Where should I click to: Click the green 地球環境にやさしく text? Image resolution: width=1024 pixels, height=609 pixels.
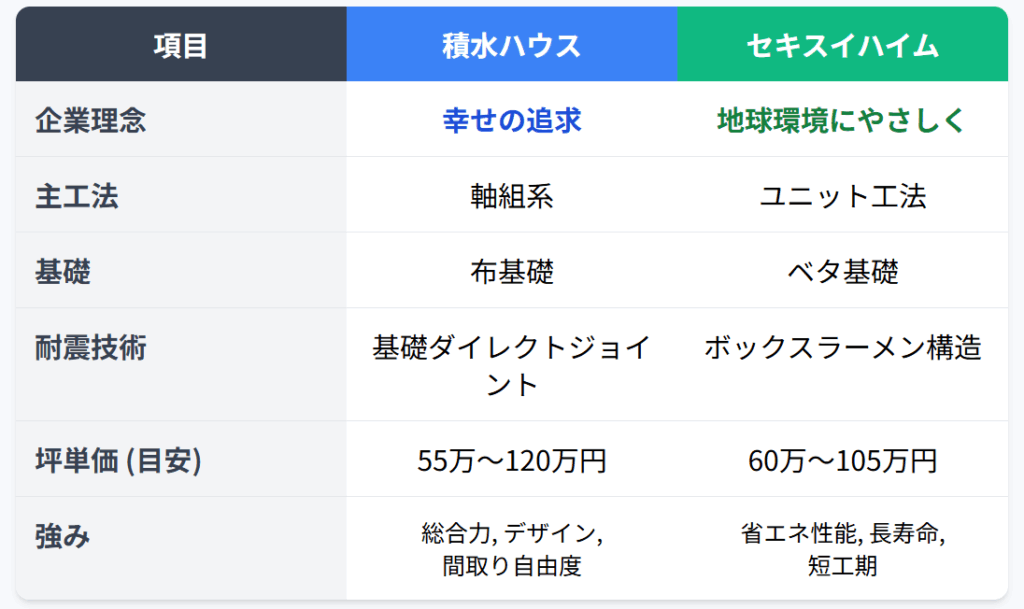(x=842, y=120)
